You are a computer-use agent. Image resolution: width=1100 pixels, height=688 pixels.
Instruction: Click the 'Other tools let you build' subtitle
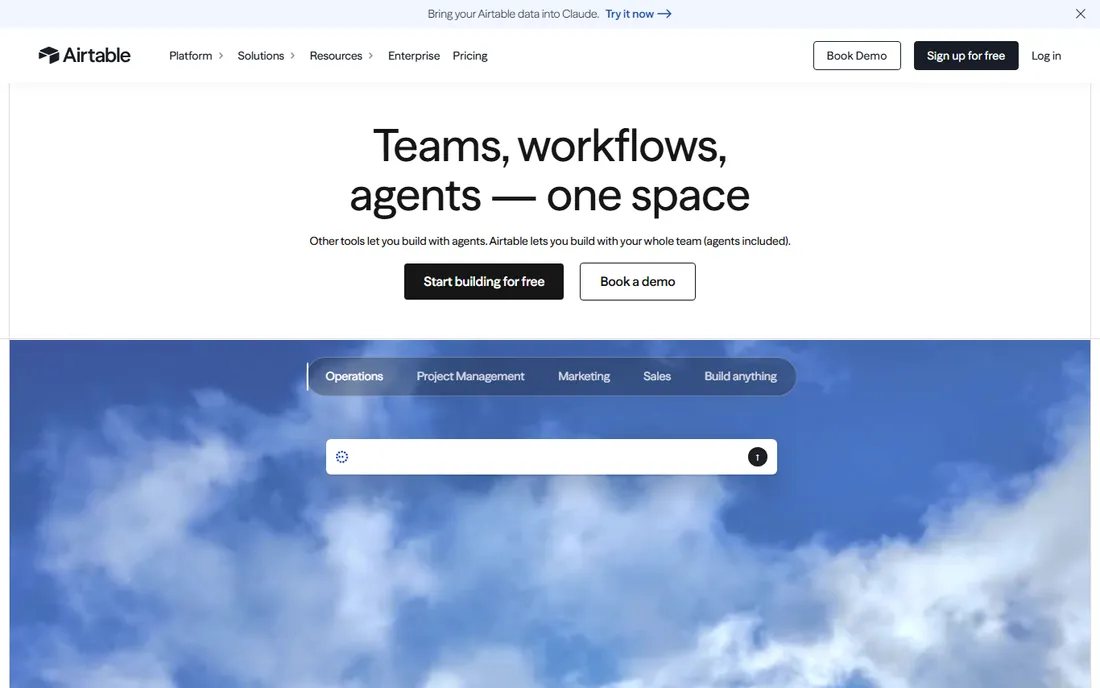click(x=550, y=241)
